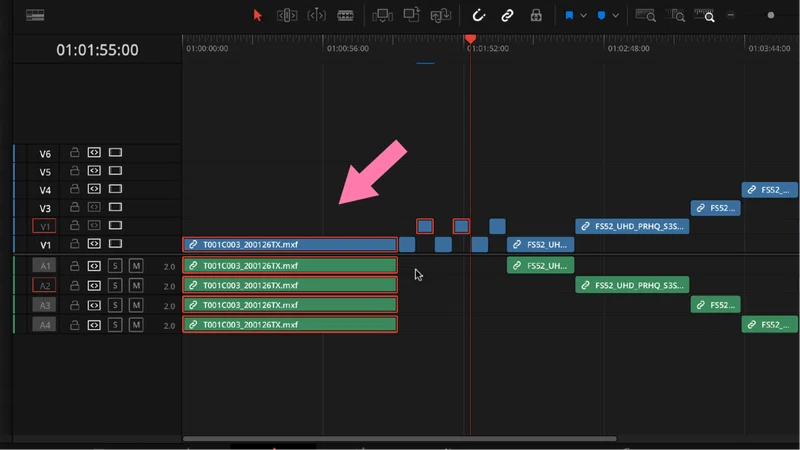
Task: Select T001C003_200126TX.mxf audio clip on A3
Action: (x=290, y=305)
